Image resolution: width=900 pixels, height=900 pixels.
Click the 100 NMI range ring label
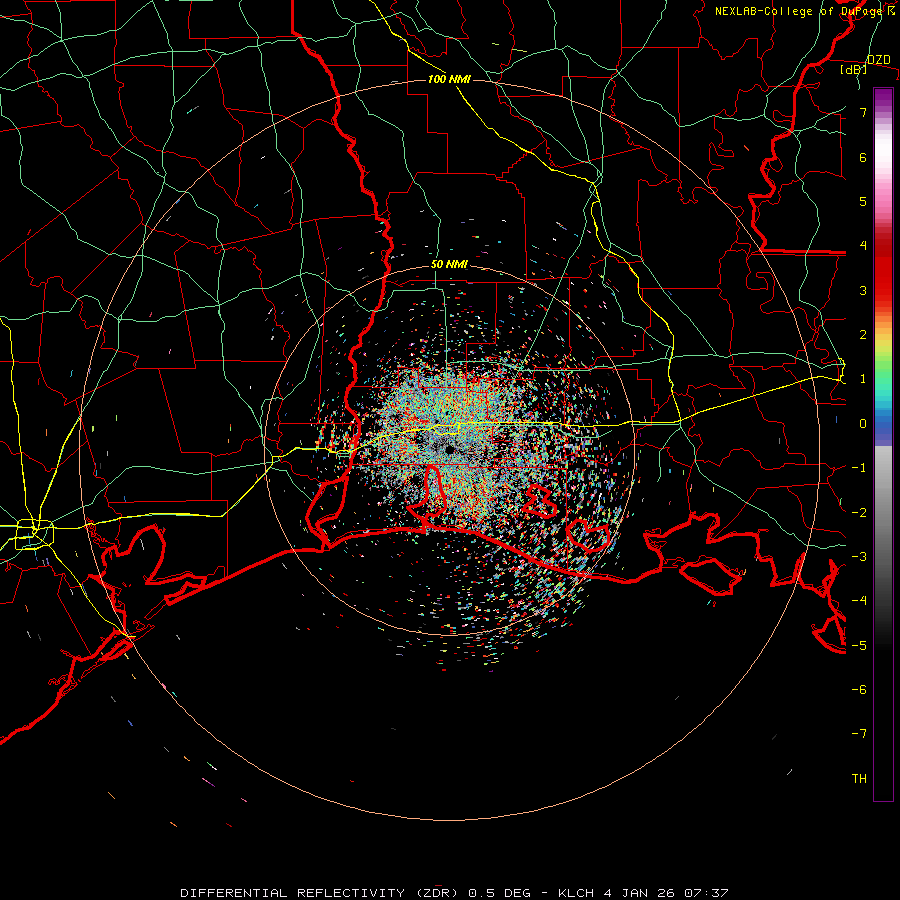click(x=449, y=79)
